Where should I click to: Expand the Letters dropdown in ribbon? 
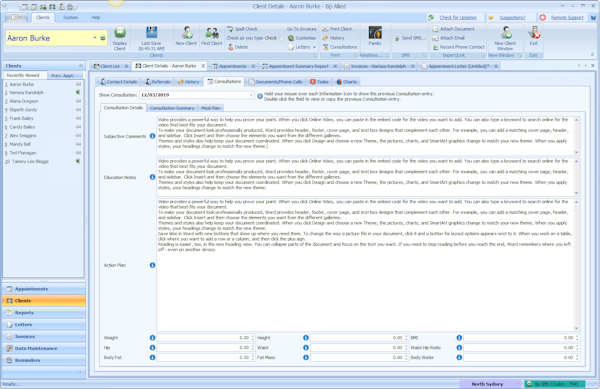click(314, 47)
